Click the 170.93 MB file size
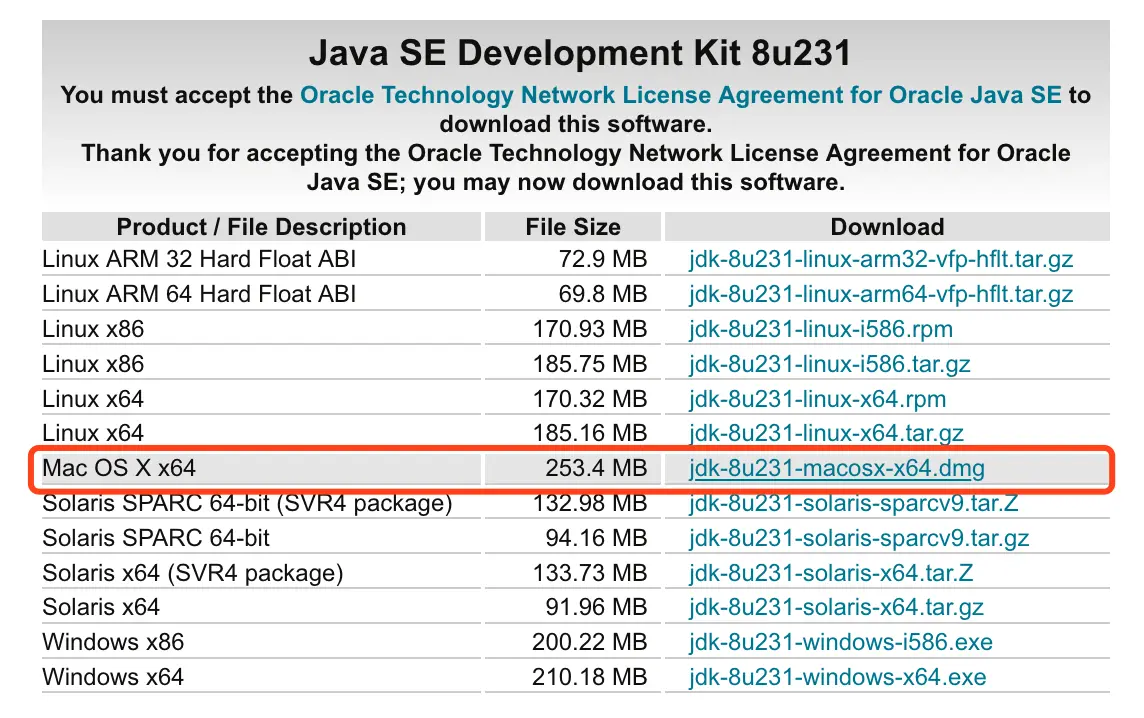Viewport: 1144px width, 718px height. pyautogui.click(x=590, y=329)
